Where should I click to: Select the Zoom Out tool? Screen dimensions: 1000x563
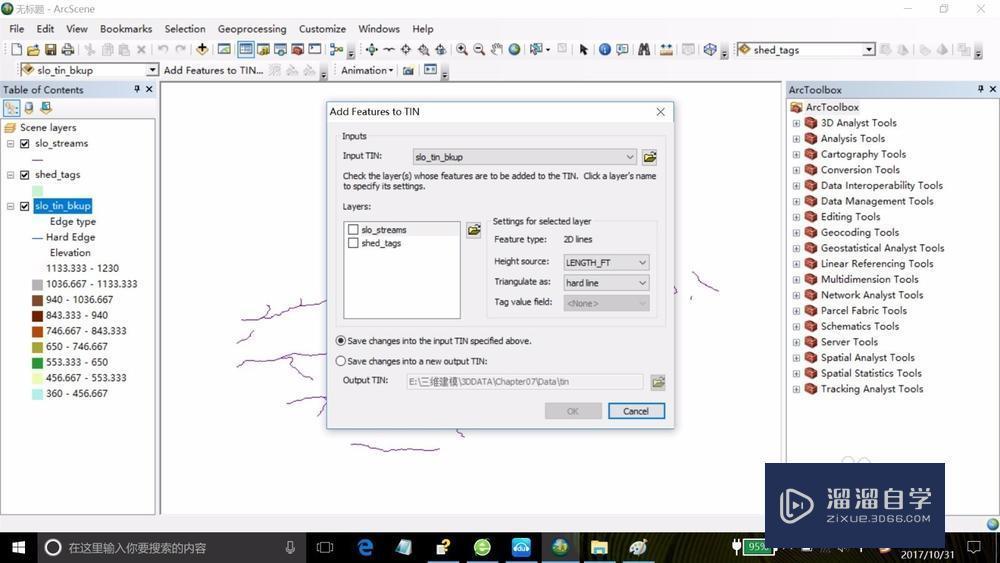tap(479, 49)
